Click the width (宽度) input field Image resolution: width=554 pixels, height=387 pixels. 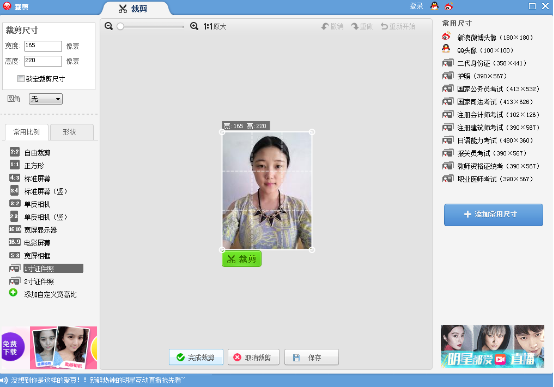(x=43, y=46)
